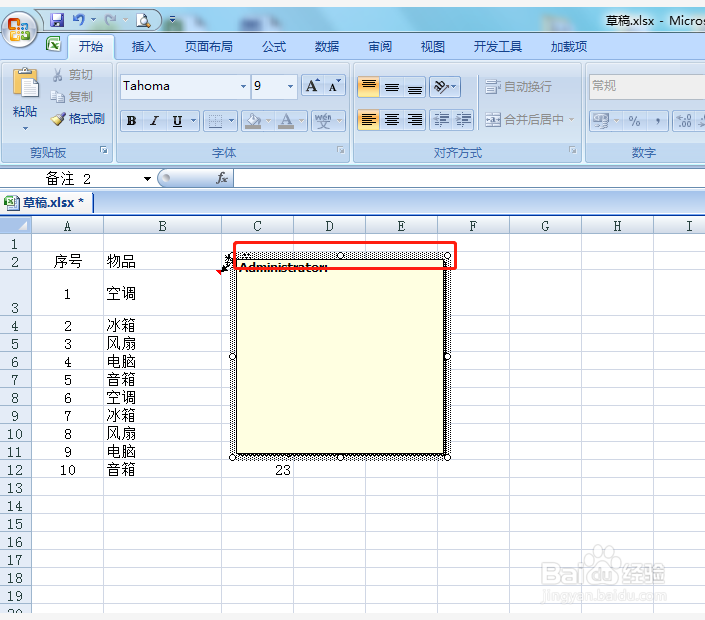
Task: Expand the Name Box dropdown arrow
Action: (x=147, y=178)
